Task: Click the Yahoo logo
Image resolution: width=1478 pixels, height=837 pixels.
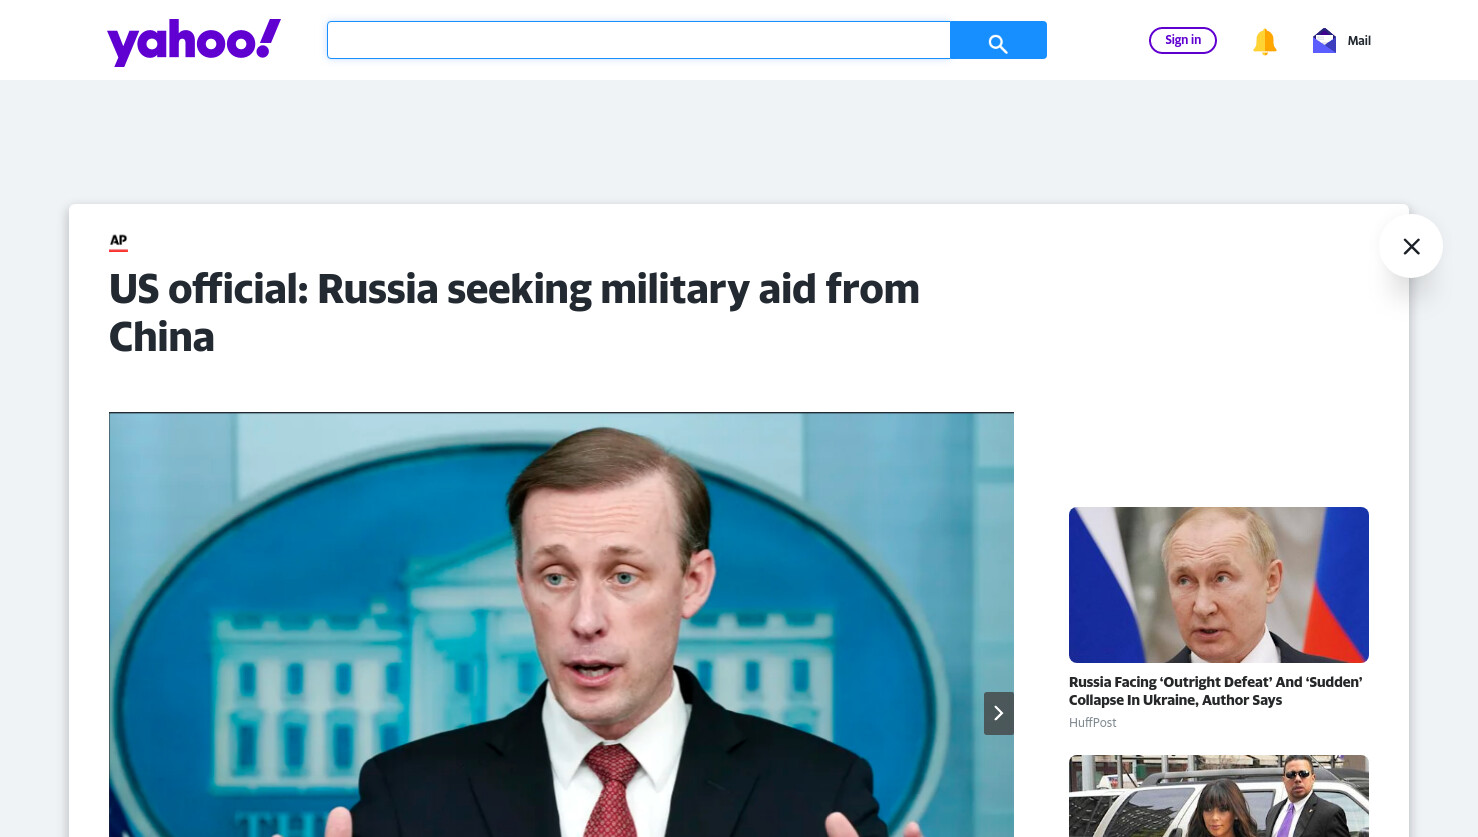Action: pos(194,42)
